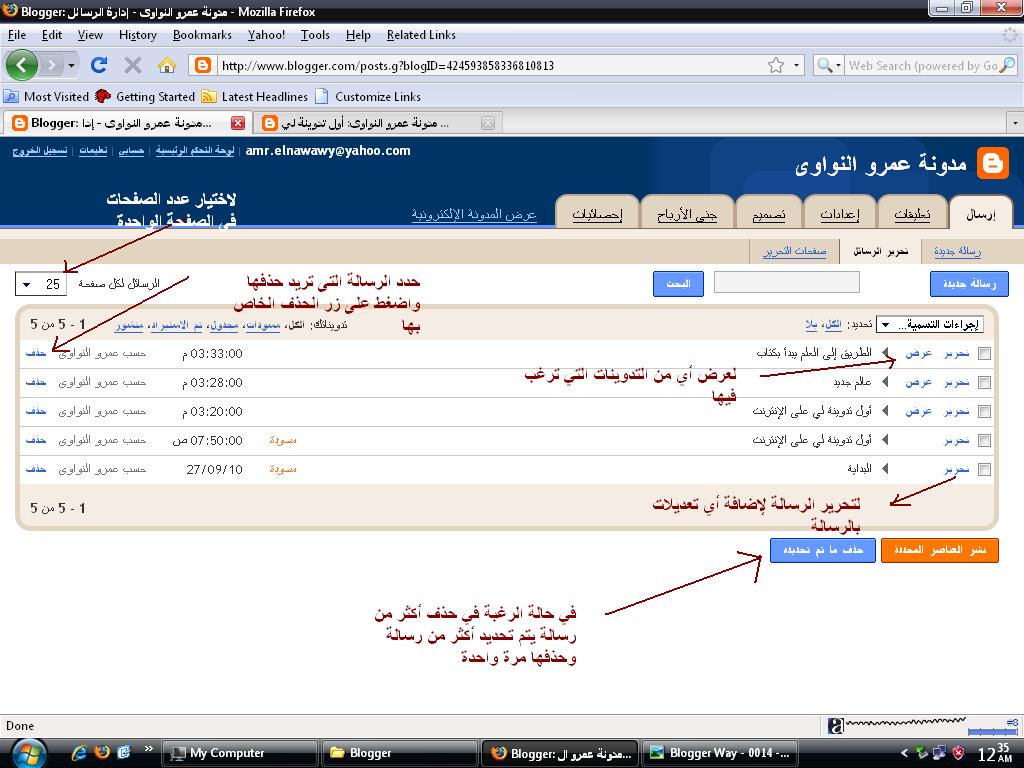1024x768 pixels.
Task: Click the search magnifier at the search box's right end
Action: 1008,65
